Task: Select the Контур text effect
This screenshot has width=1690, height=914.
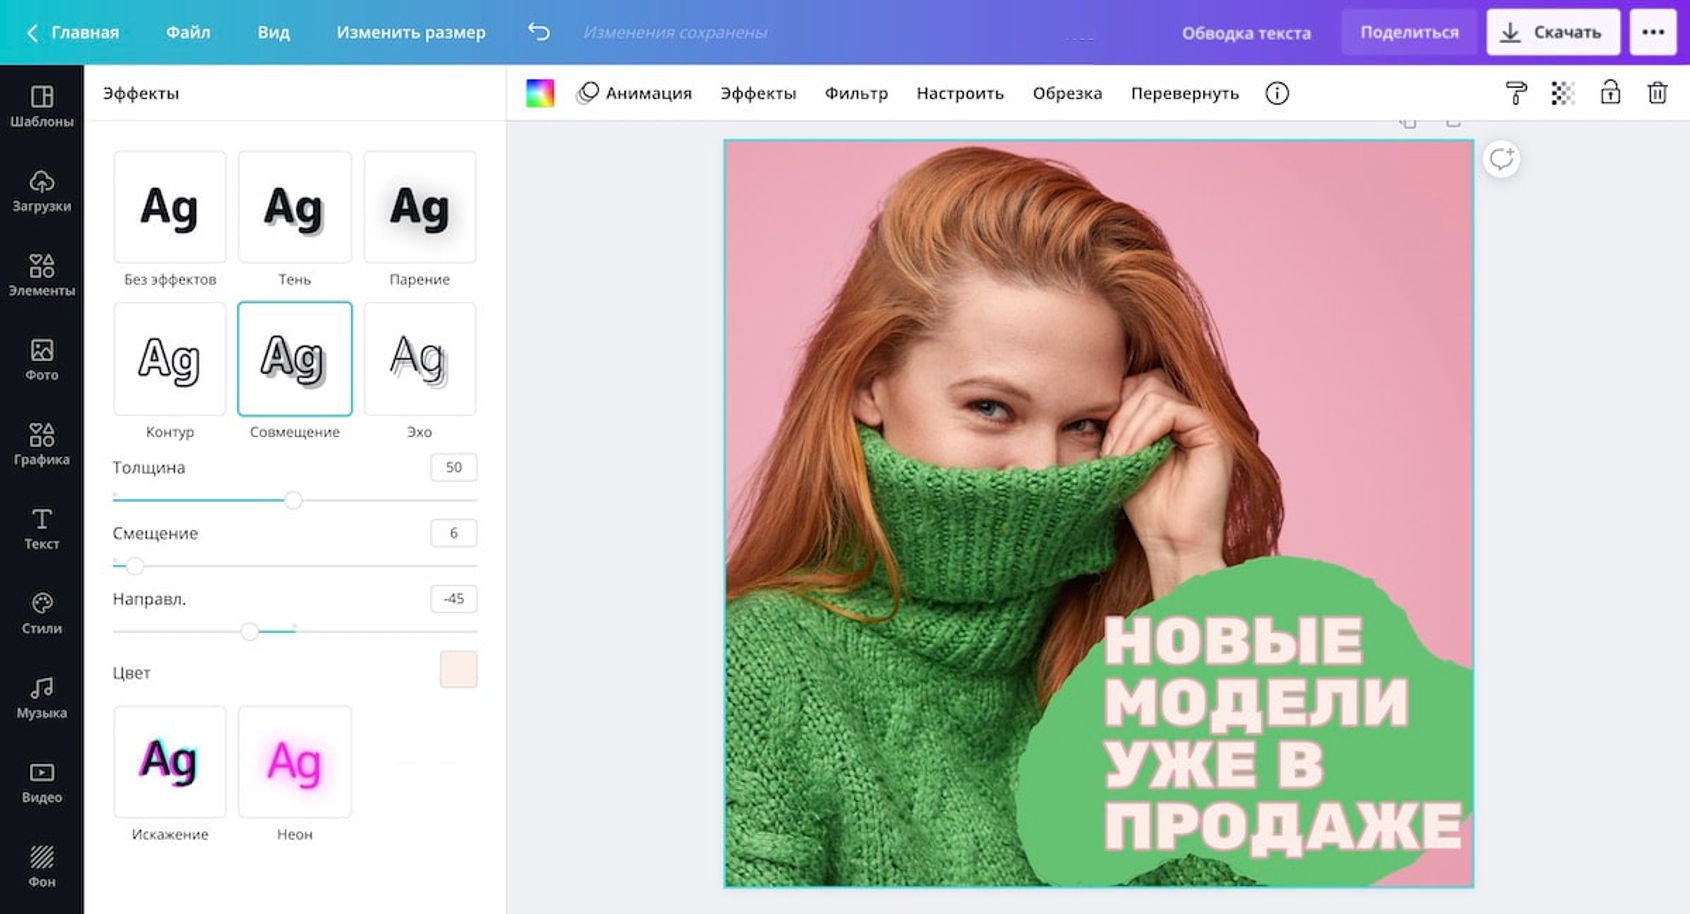Action: click(170, 359)
